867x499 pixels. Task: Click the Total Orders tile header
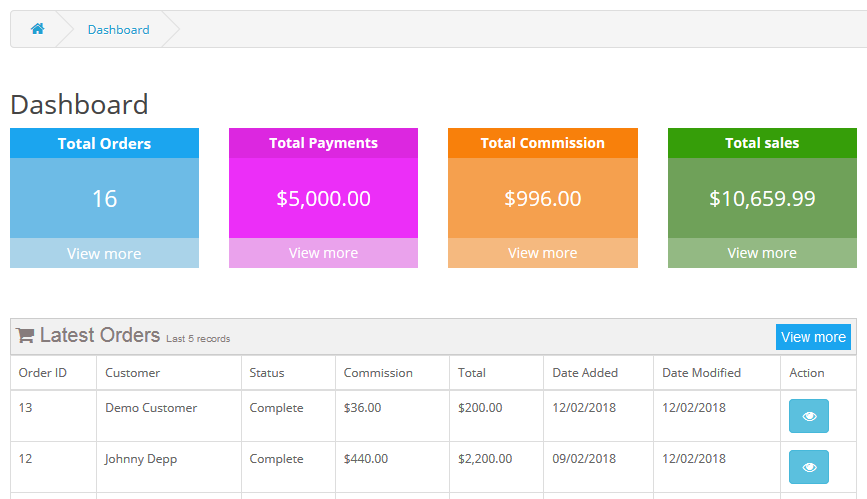point(105,143)
